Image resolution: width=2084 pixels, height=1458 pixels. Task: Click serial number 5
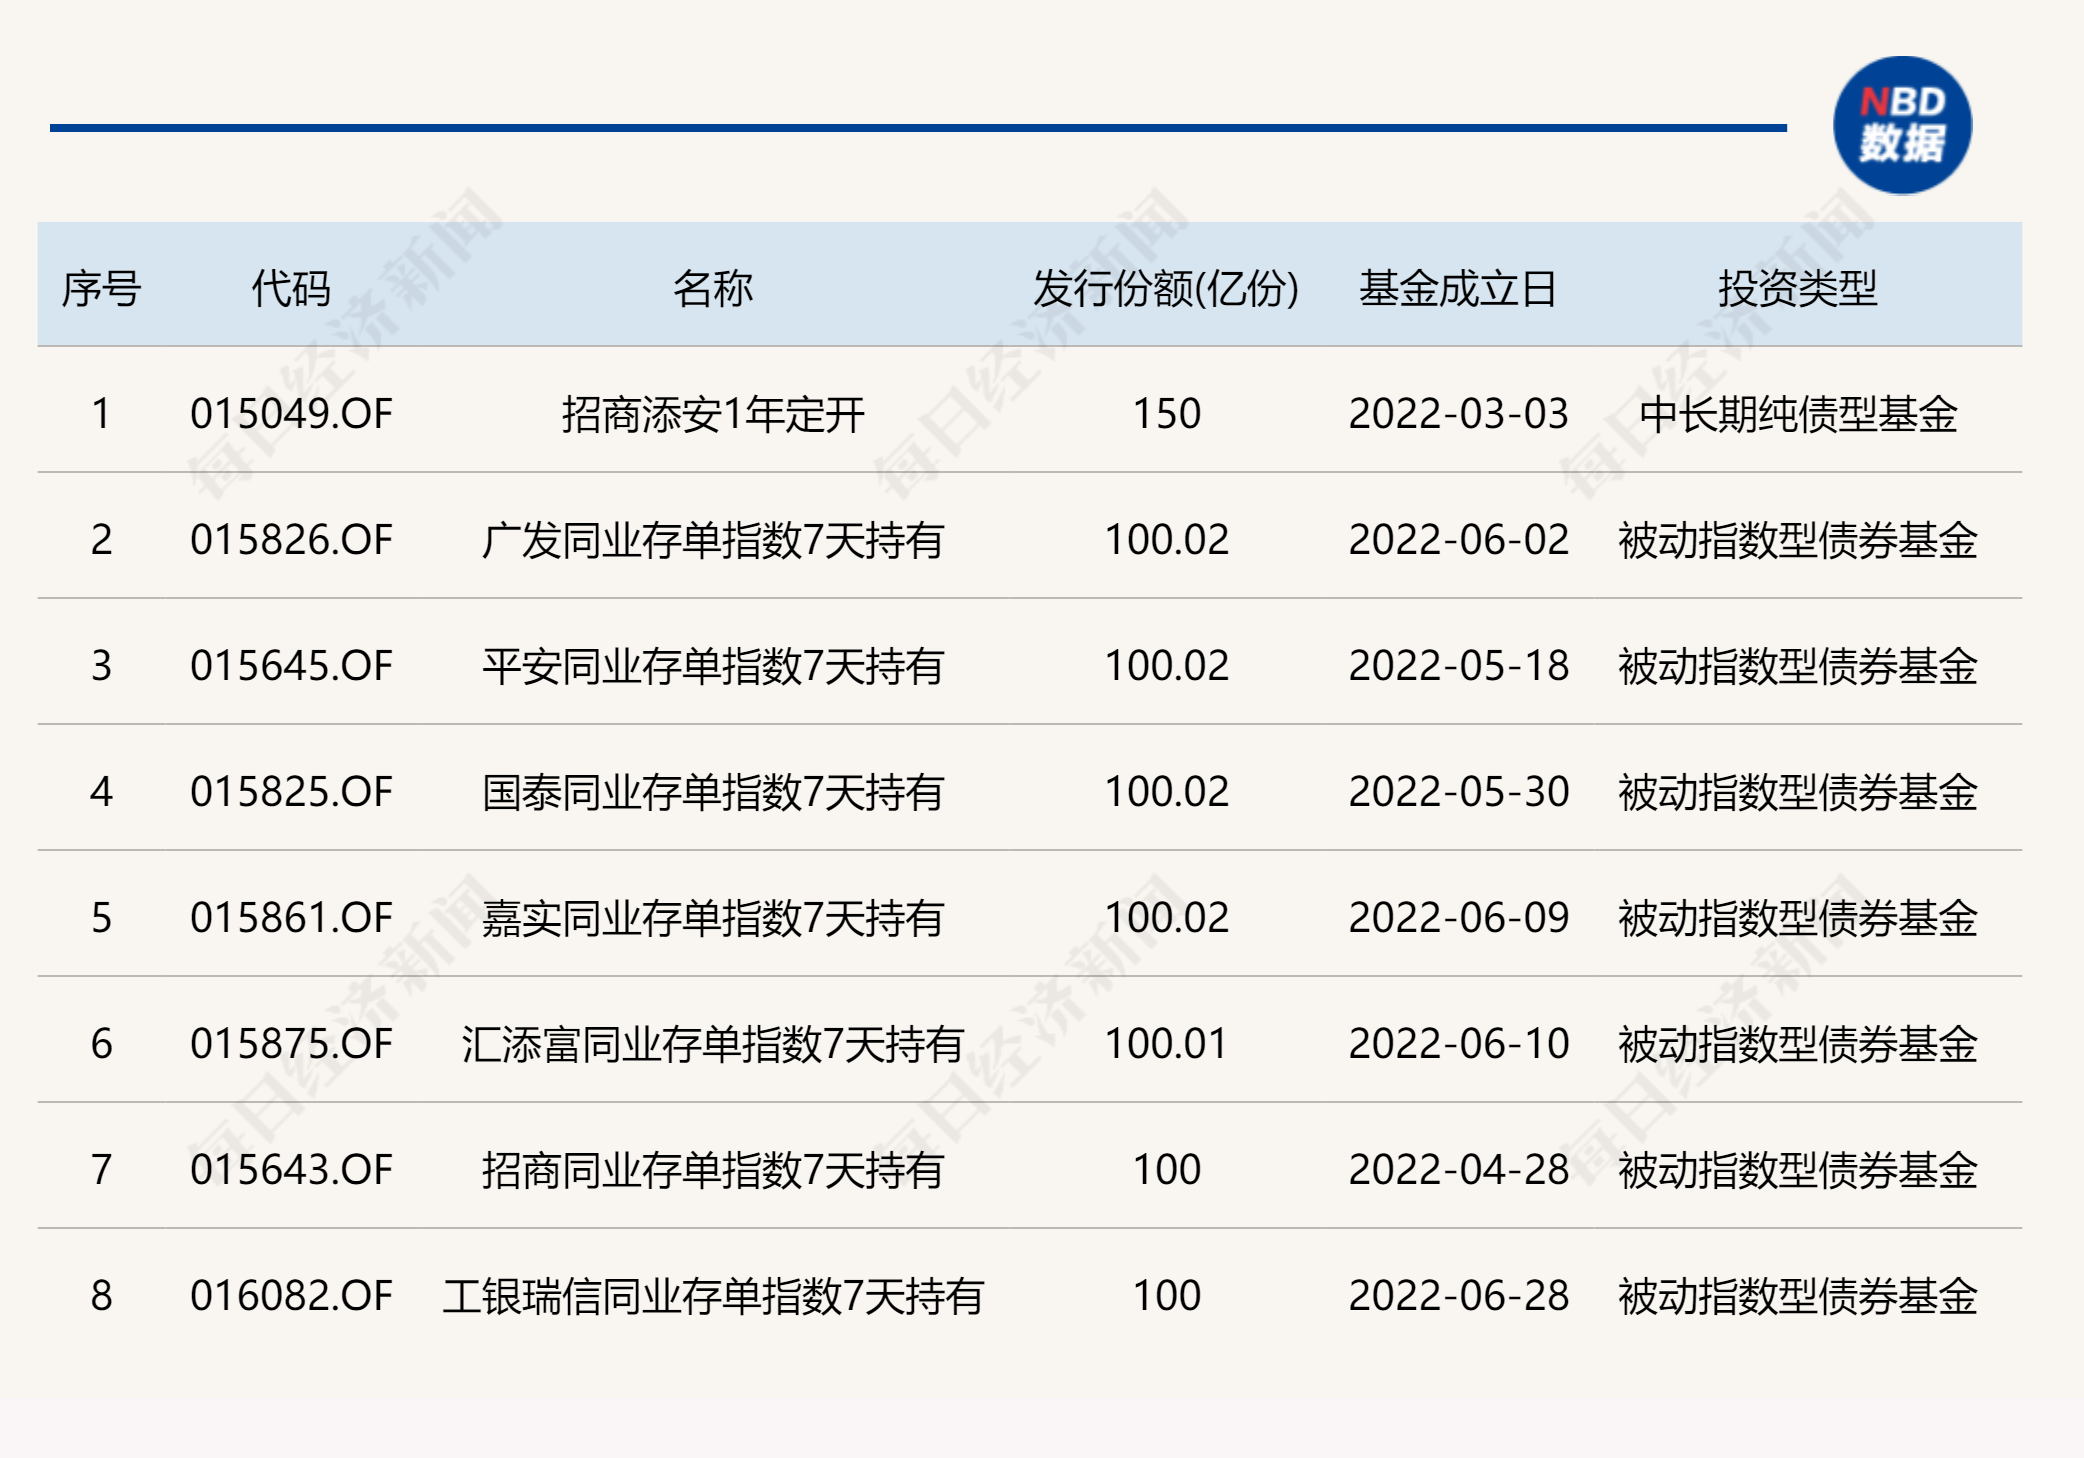(x=101, y=918)
